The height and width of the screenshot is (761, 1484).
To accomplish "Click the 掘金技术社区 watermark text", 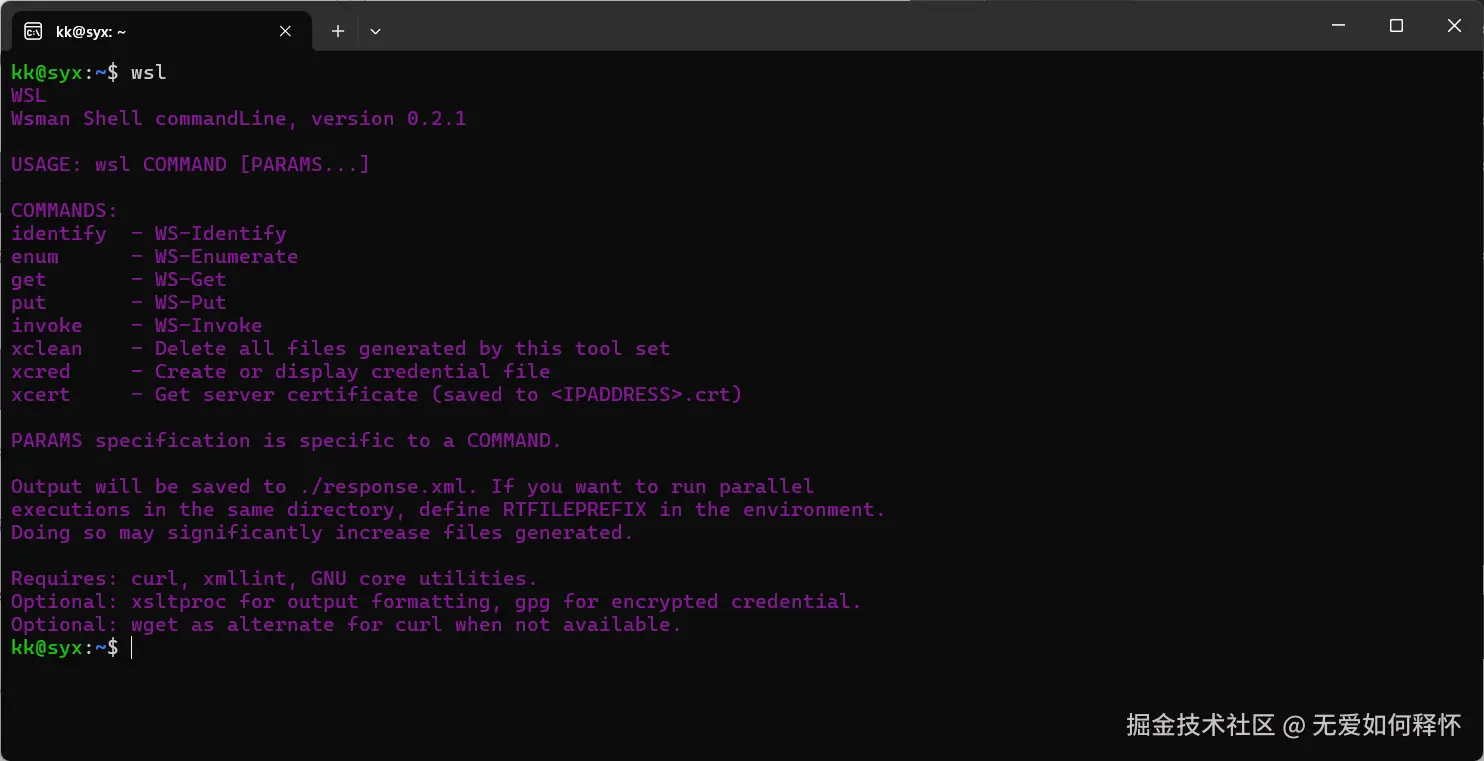I will (x=1200, y=725).
